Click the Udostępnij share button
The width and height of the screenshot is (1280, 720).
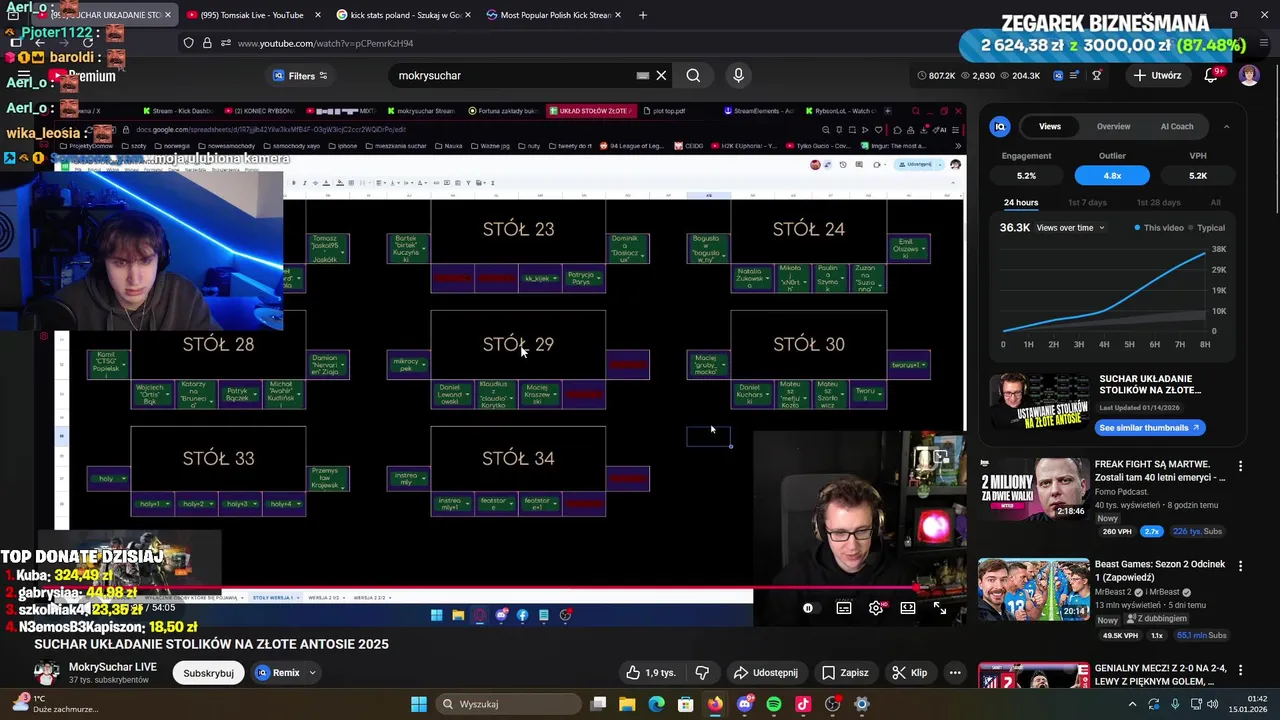pos(766,673)
